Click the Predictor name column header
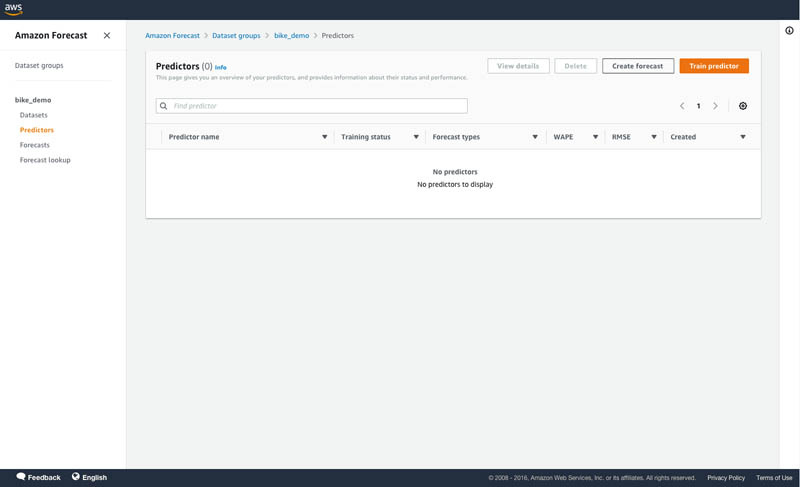Screen dimensions: 800x487 [x=194, y=137]
